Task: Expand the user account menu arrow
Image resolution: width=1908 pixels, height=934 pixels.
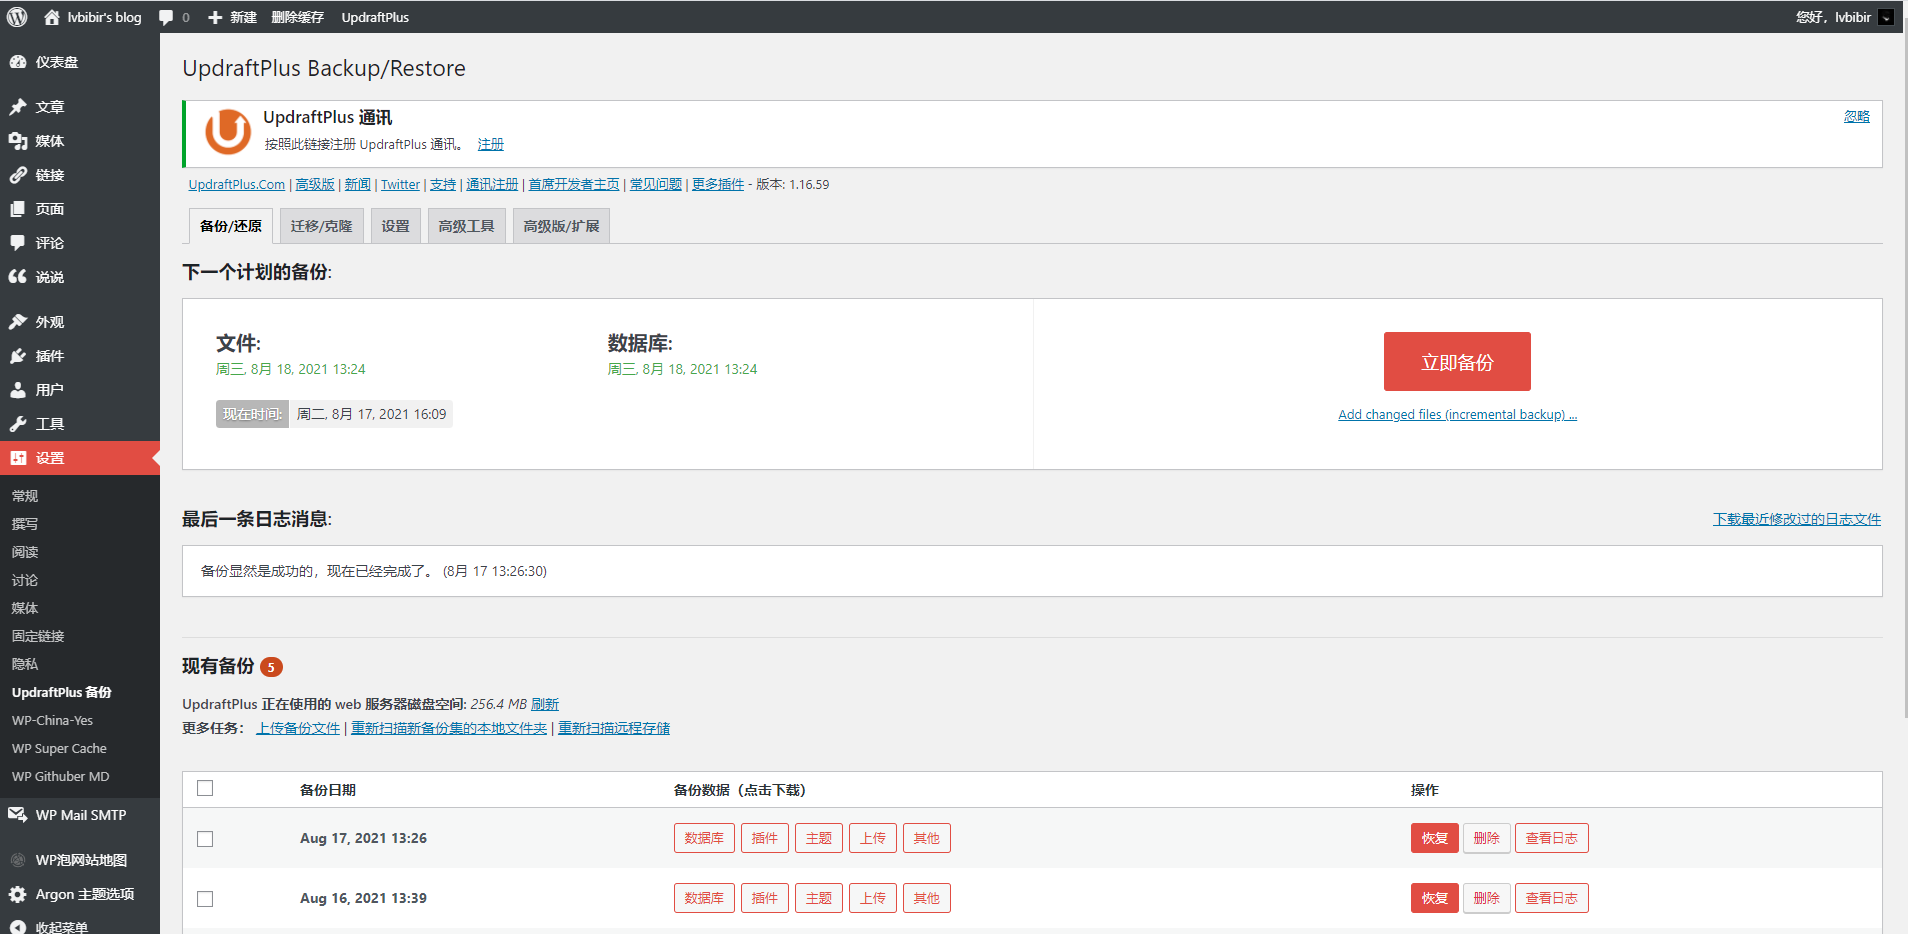Action: tap(1886, 17)
